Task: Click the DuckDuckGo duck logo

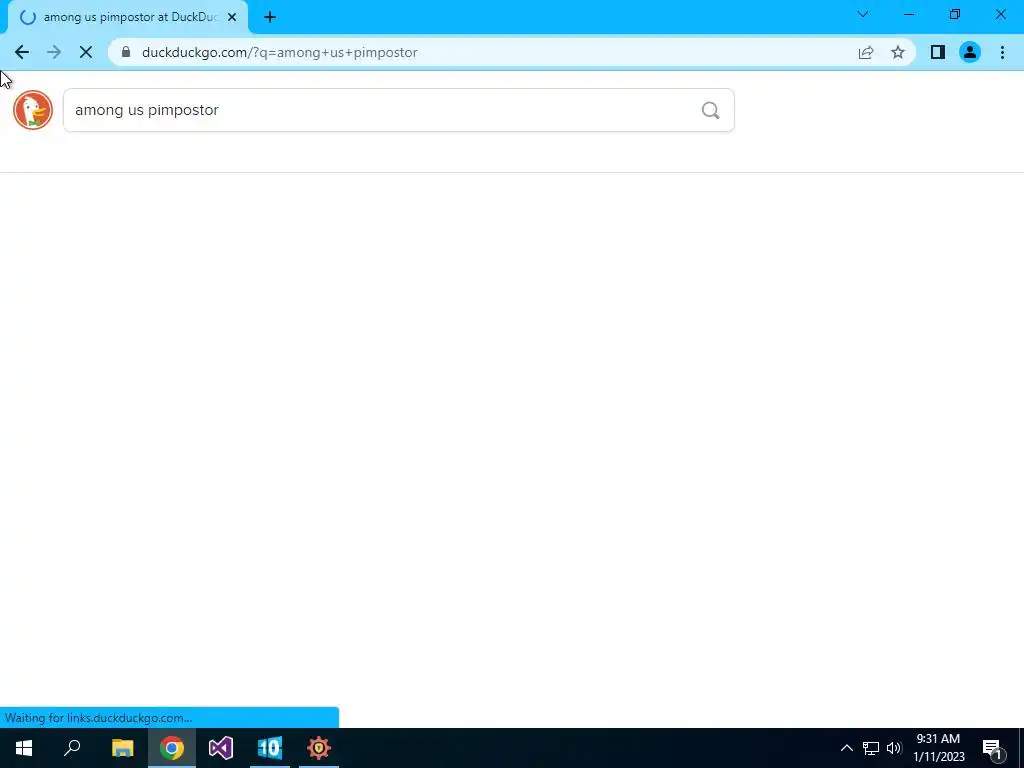Action: coord(33,110)
